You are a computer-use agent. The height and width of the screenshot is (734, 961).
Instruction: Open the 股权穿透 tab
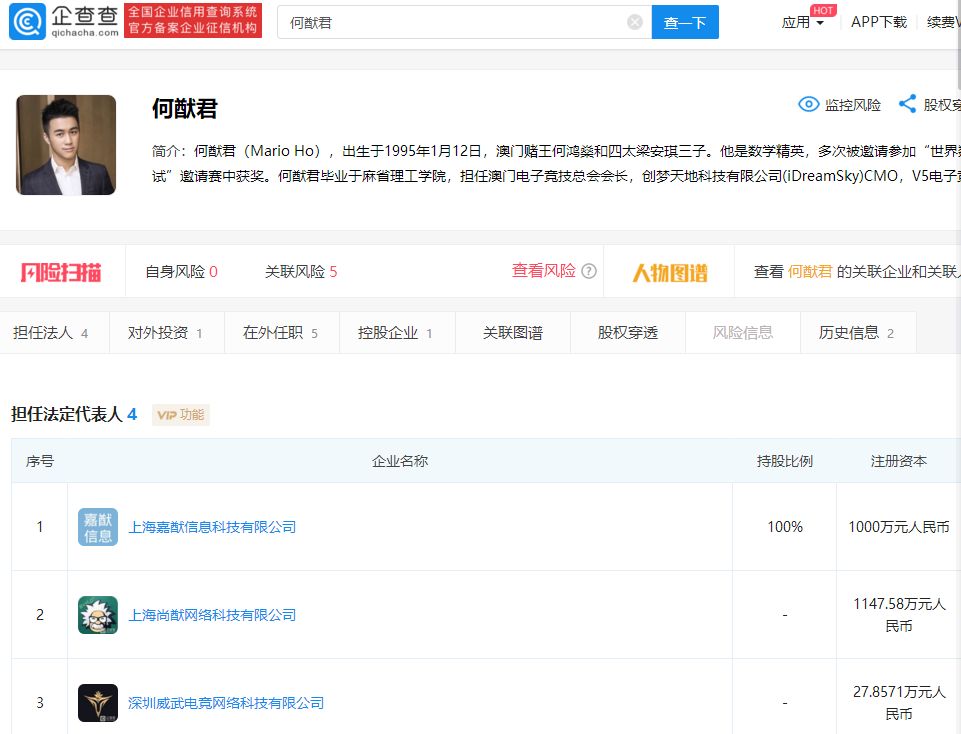(x=628, y=333)
